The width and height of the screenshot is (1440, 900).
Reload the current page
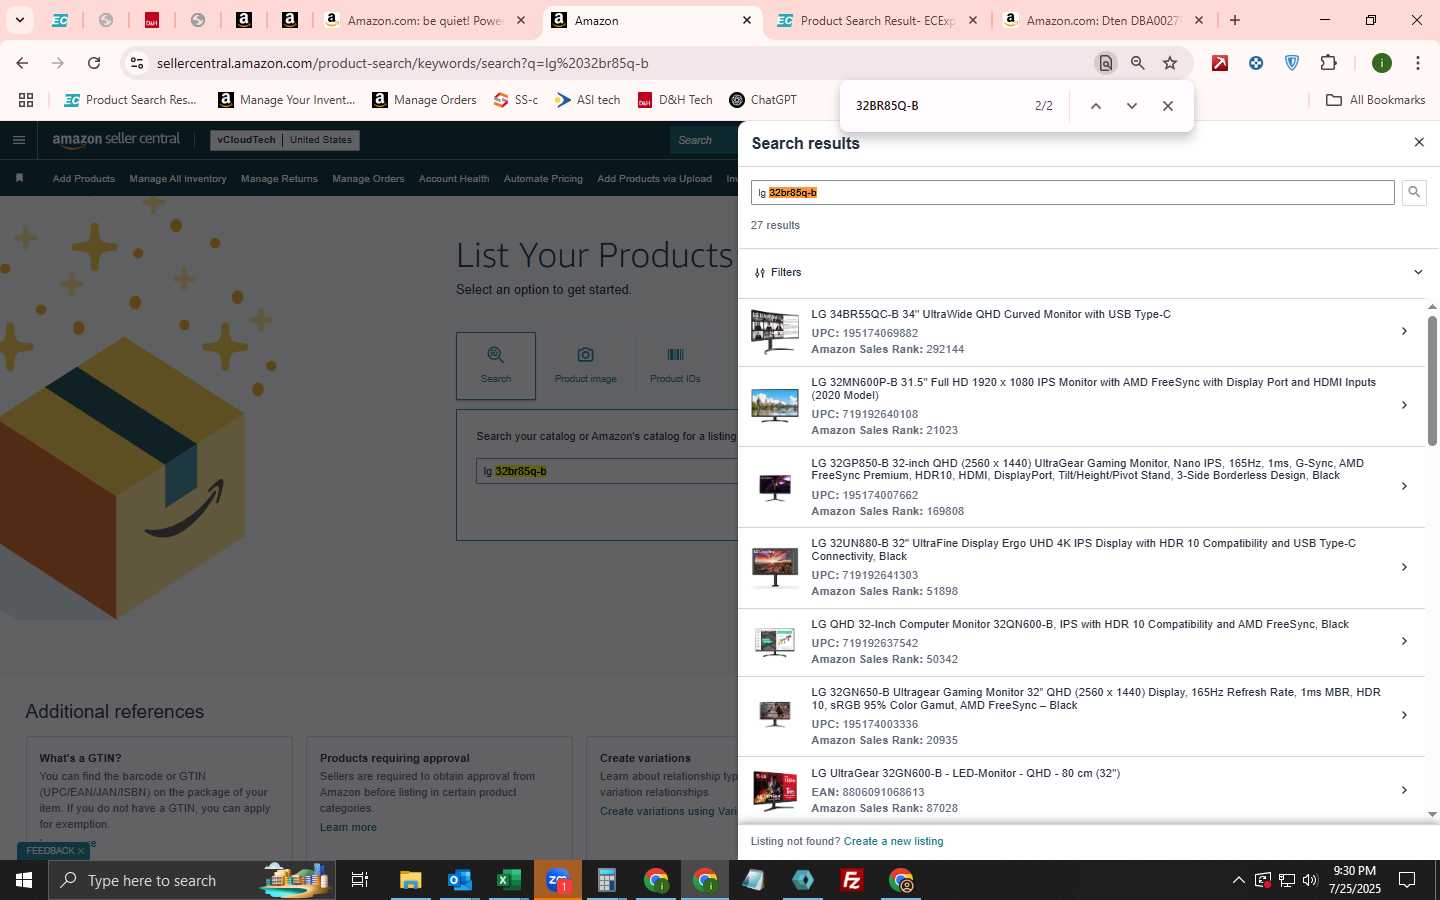[94, 63]
